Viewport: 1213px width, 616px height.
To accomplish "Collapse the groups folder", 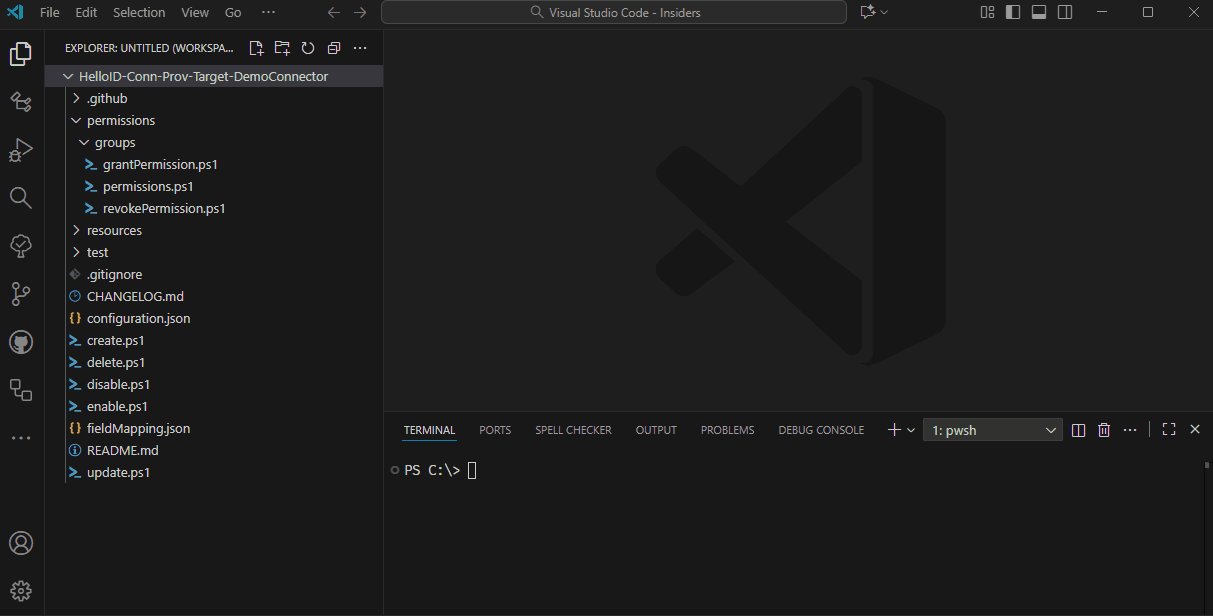I will click(x=214, y=142).
